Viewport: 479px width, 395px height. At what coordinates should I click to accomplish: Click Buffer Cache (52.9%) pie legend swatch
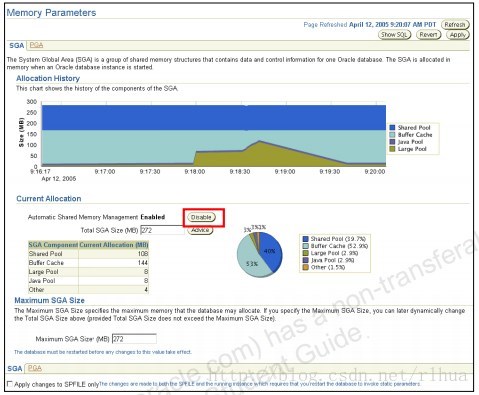[x=305, y=246]
